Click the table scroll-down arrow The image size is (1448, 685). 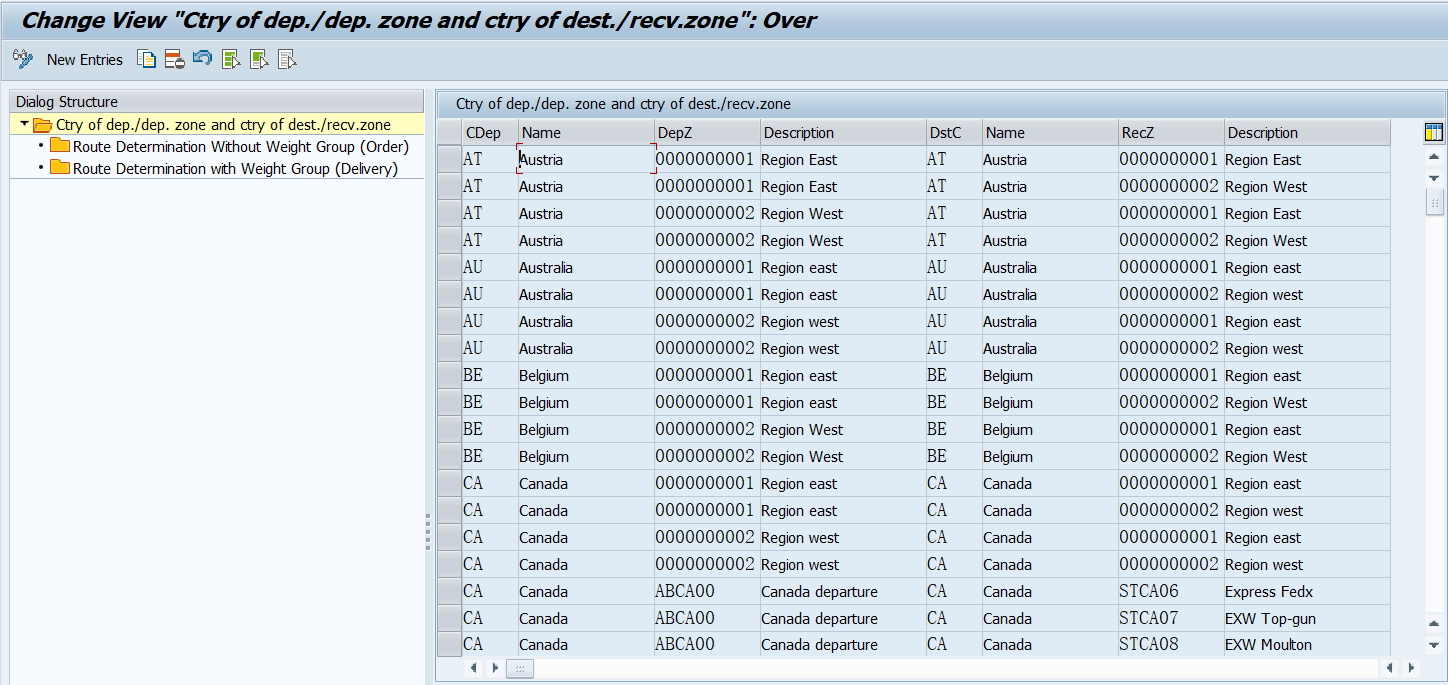[1436, 178]
